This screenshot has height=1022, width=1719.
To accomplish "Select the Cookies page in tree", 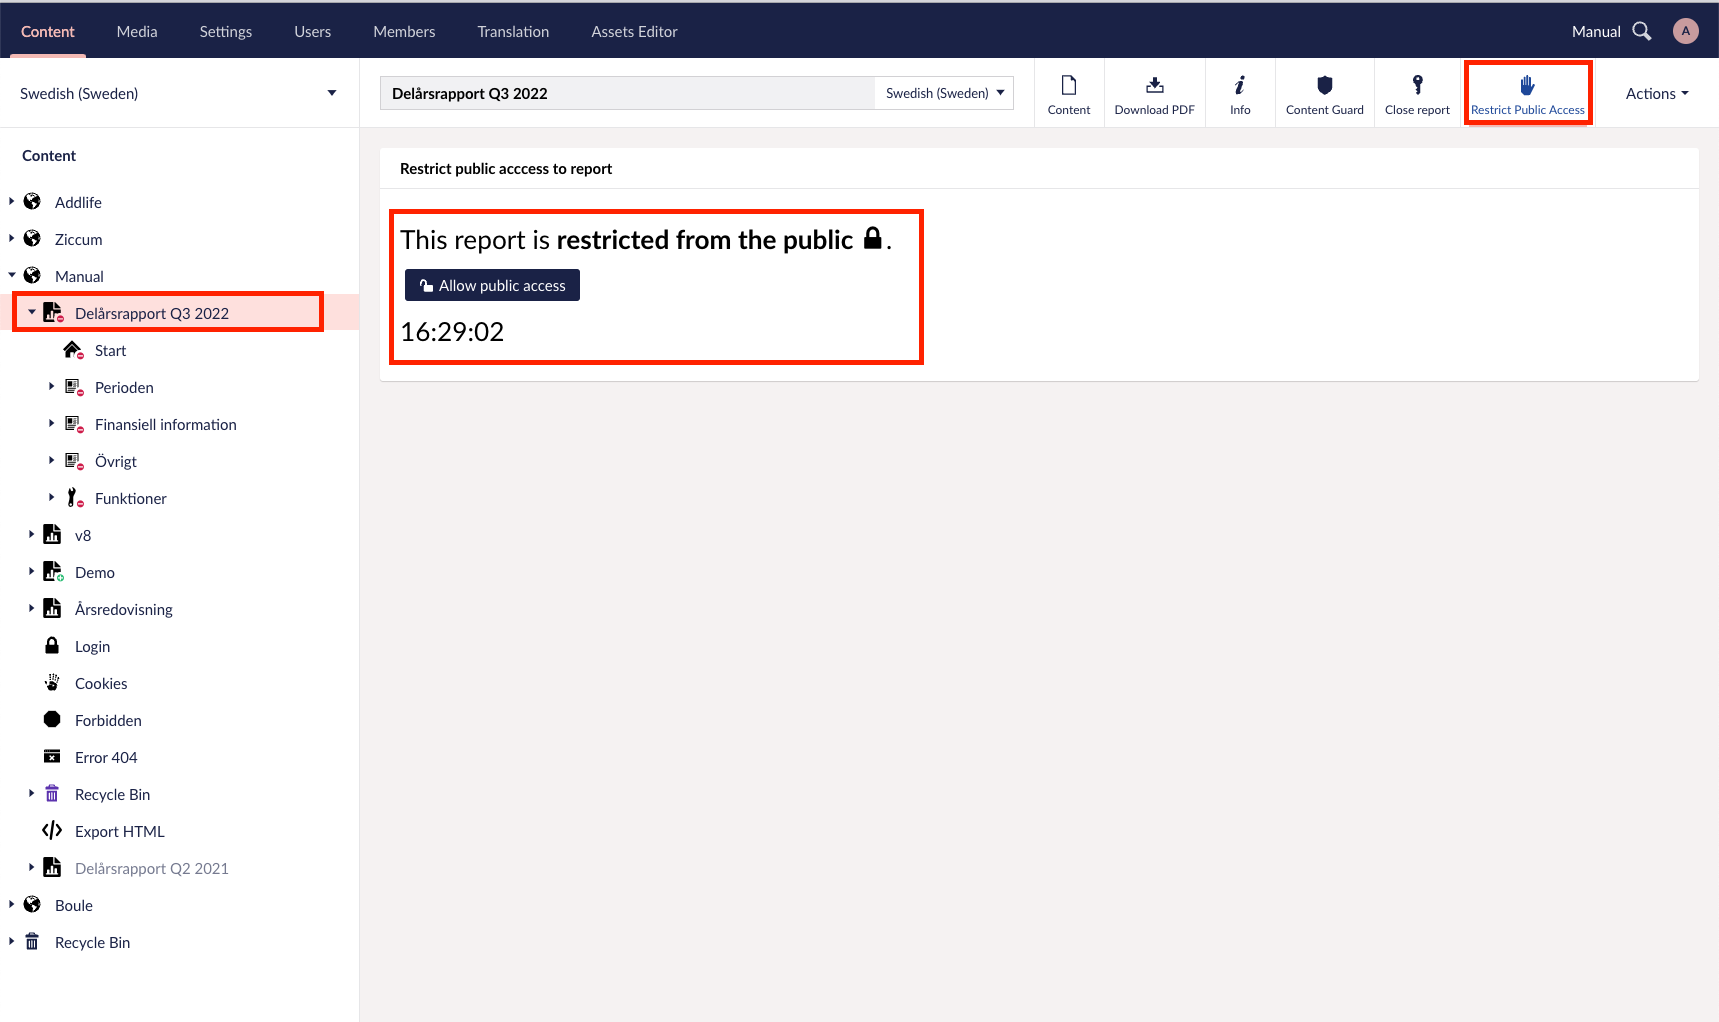I will point(101,684).
